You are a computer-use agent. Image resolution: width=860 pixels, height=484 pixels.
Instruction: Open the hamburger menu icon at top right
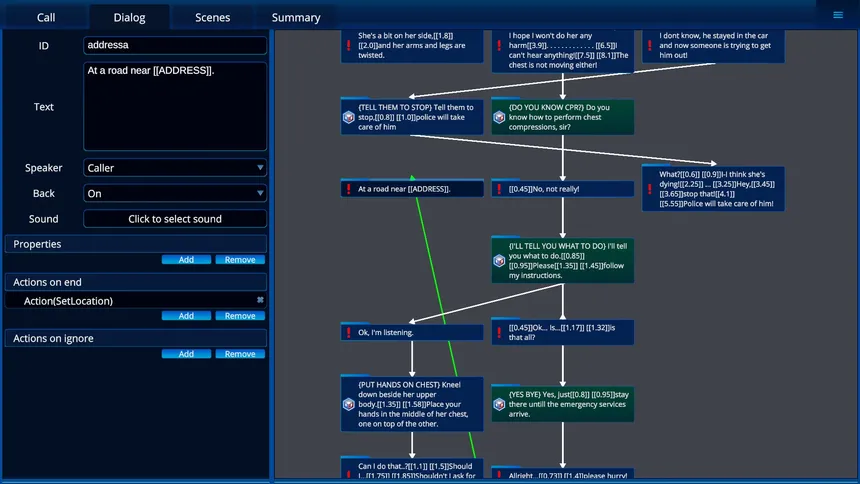point(838,15)
